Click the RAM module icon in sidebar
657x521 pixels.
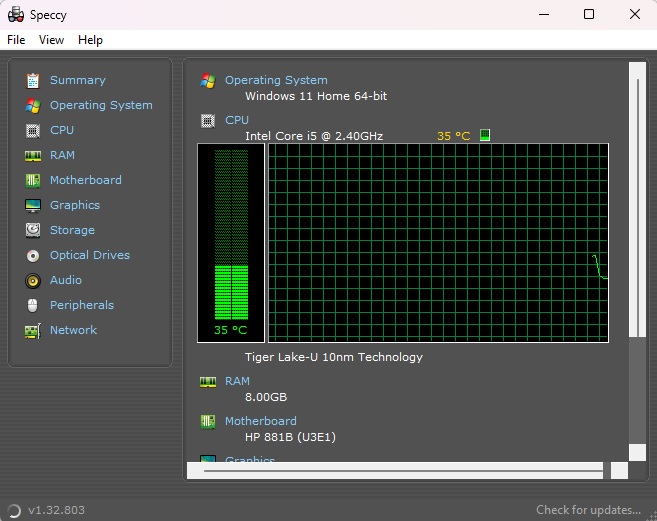pyautogui.click(x=33, y=155)
